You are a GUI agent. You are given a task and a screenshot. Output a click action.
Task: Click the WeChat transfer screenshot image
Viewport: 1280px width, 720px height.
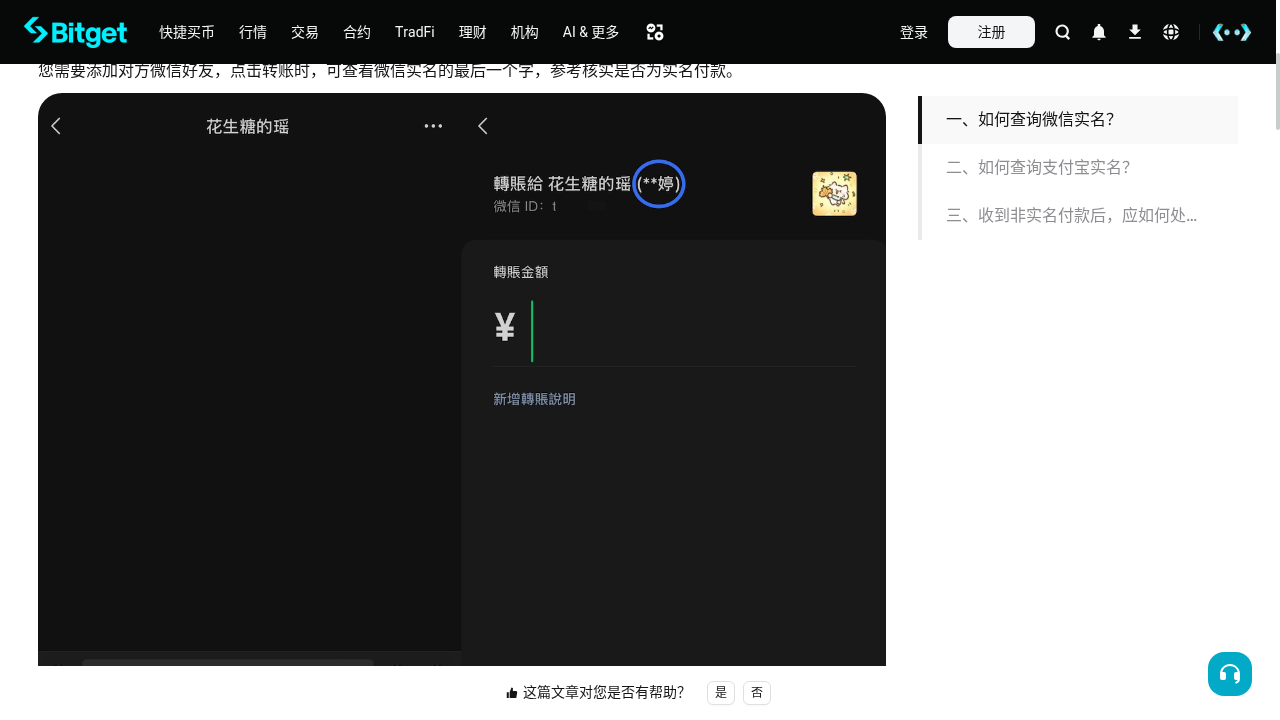[462, 379]
